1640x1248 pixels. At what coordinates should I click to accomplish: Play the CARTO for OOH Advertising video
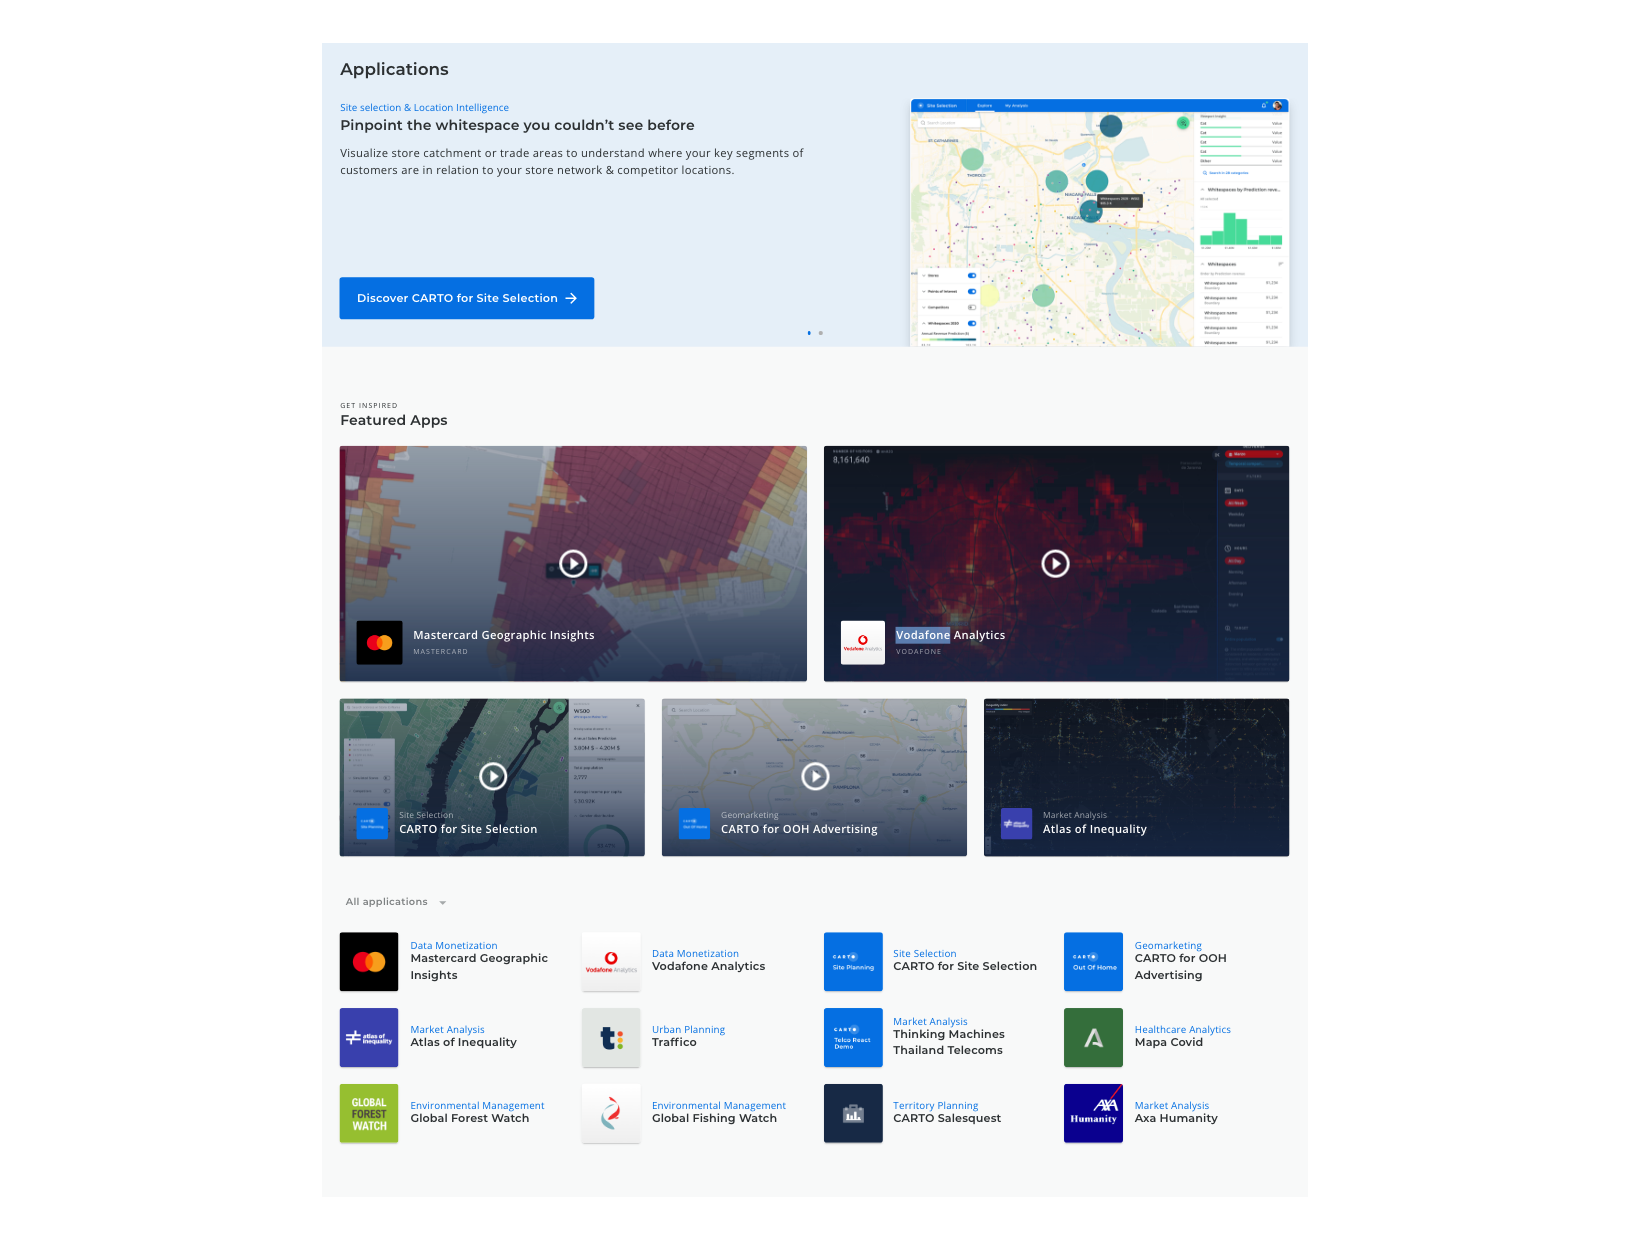pos(815,776)
